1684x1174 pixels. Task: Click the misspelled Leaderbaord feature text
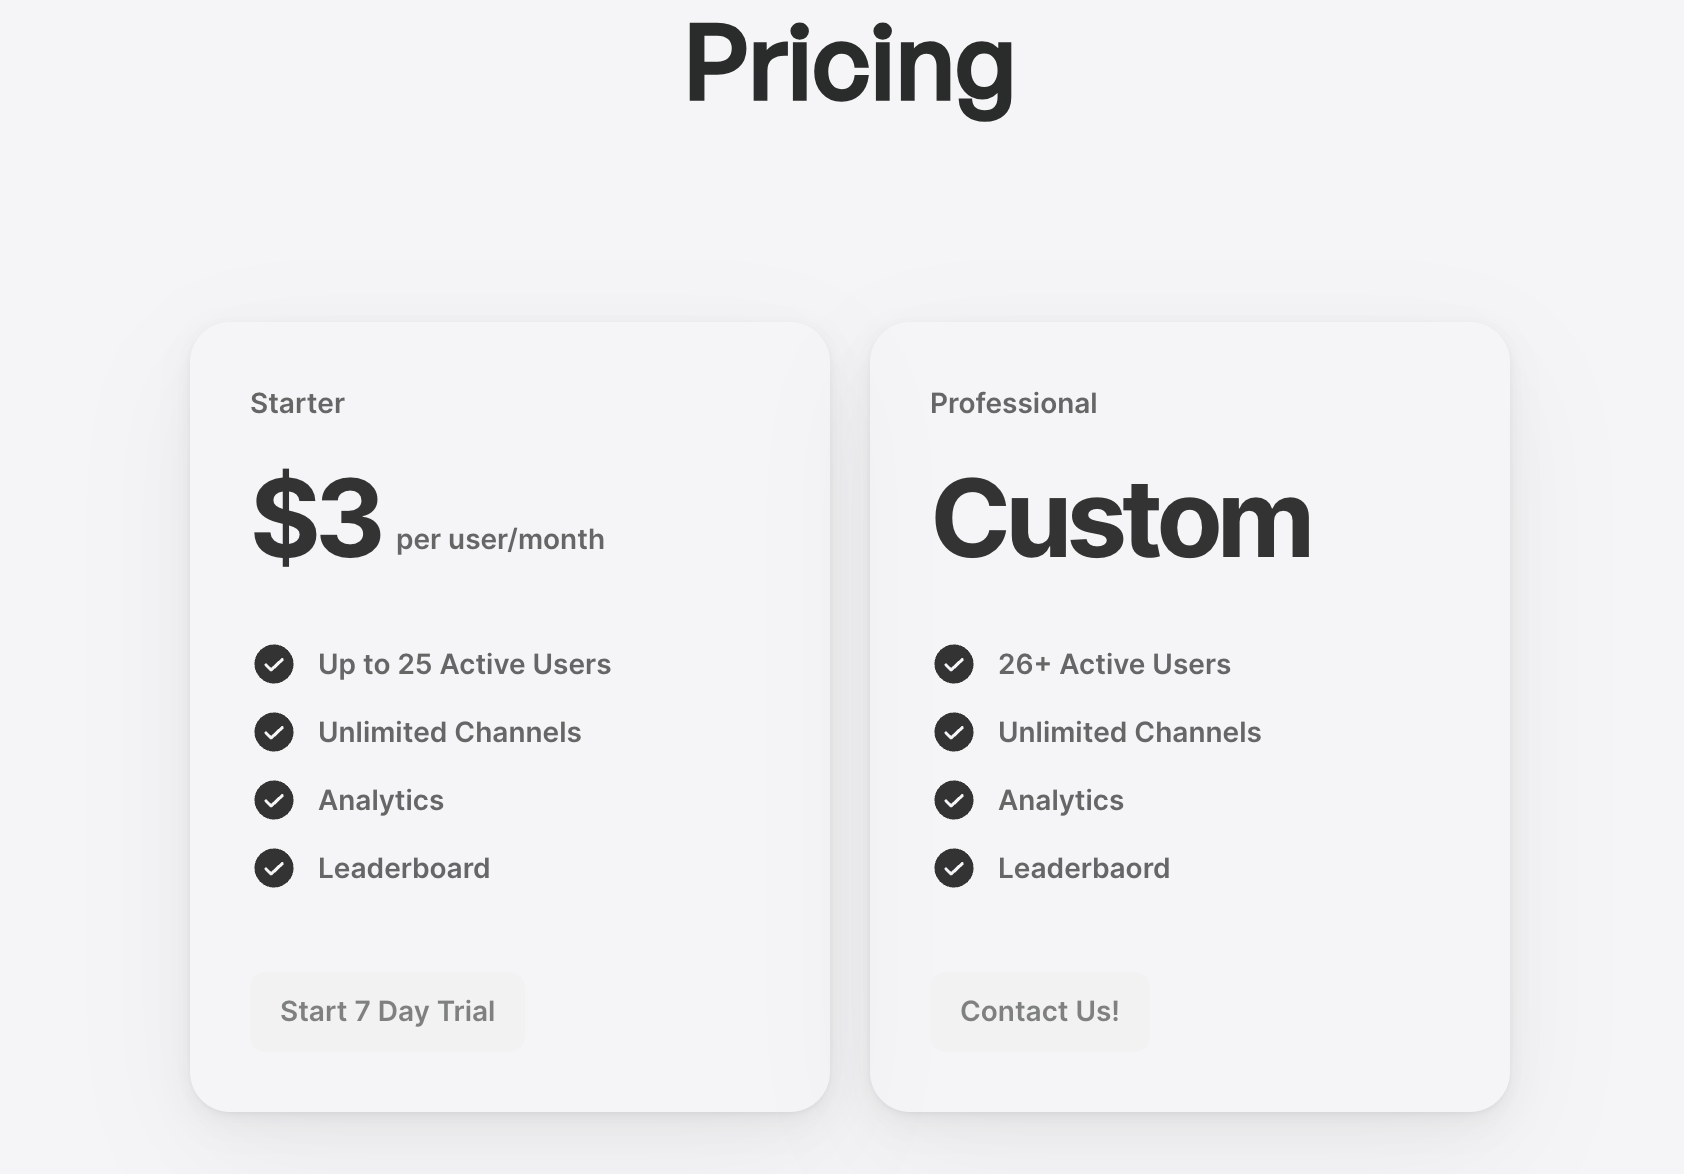point(1083,868)
